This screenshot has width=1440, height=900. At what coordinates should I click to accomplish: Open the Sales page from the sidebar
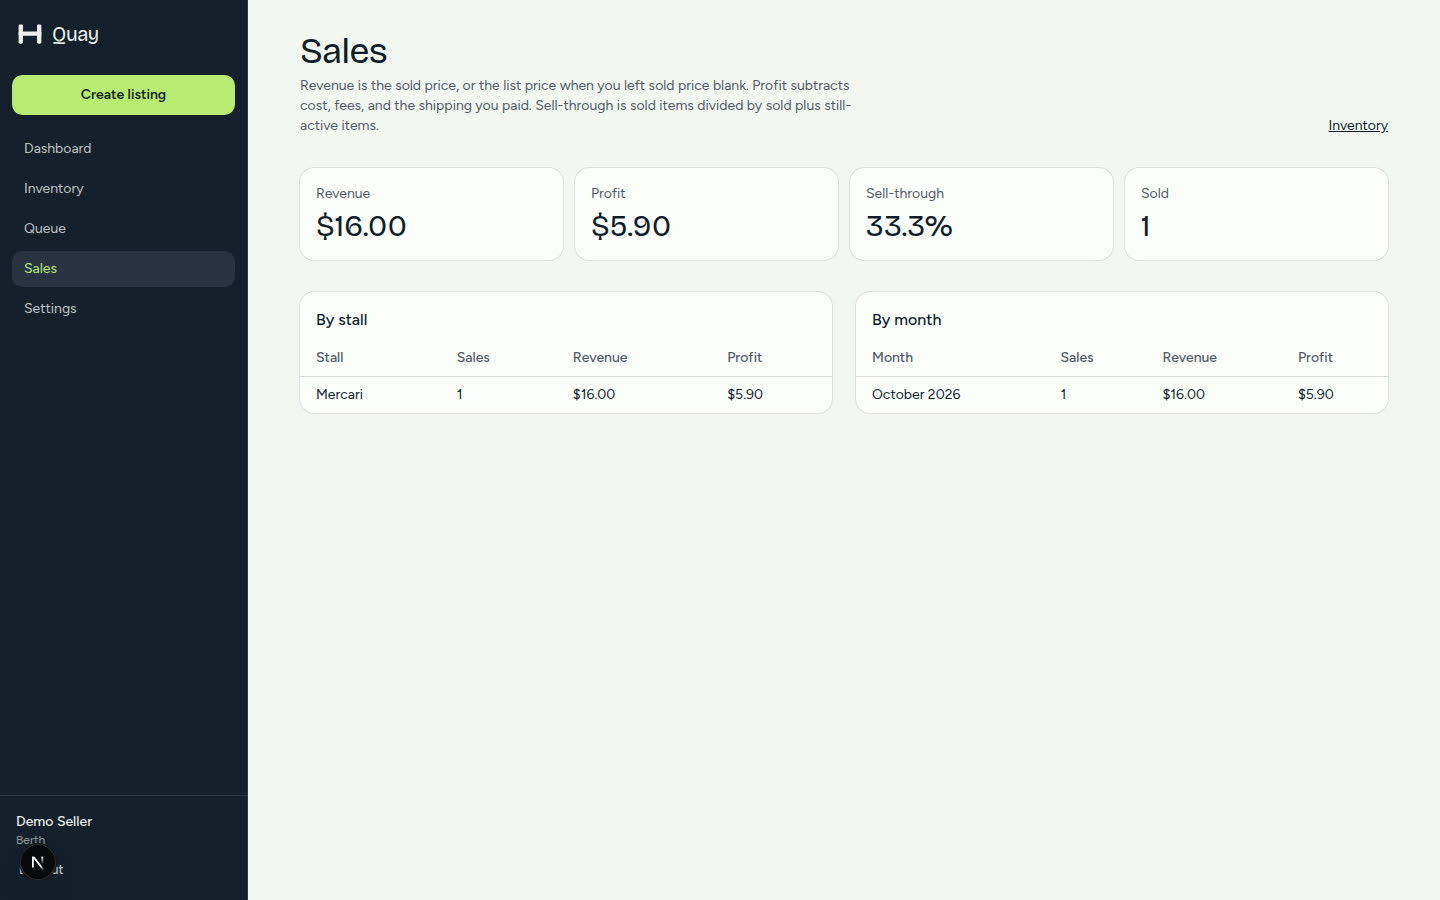click(x=123, y=268)
